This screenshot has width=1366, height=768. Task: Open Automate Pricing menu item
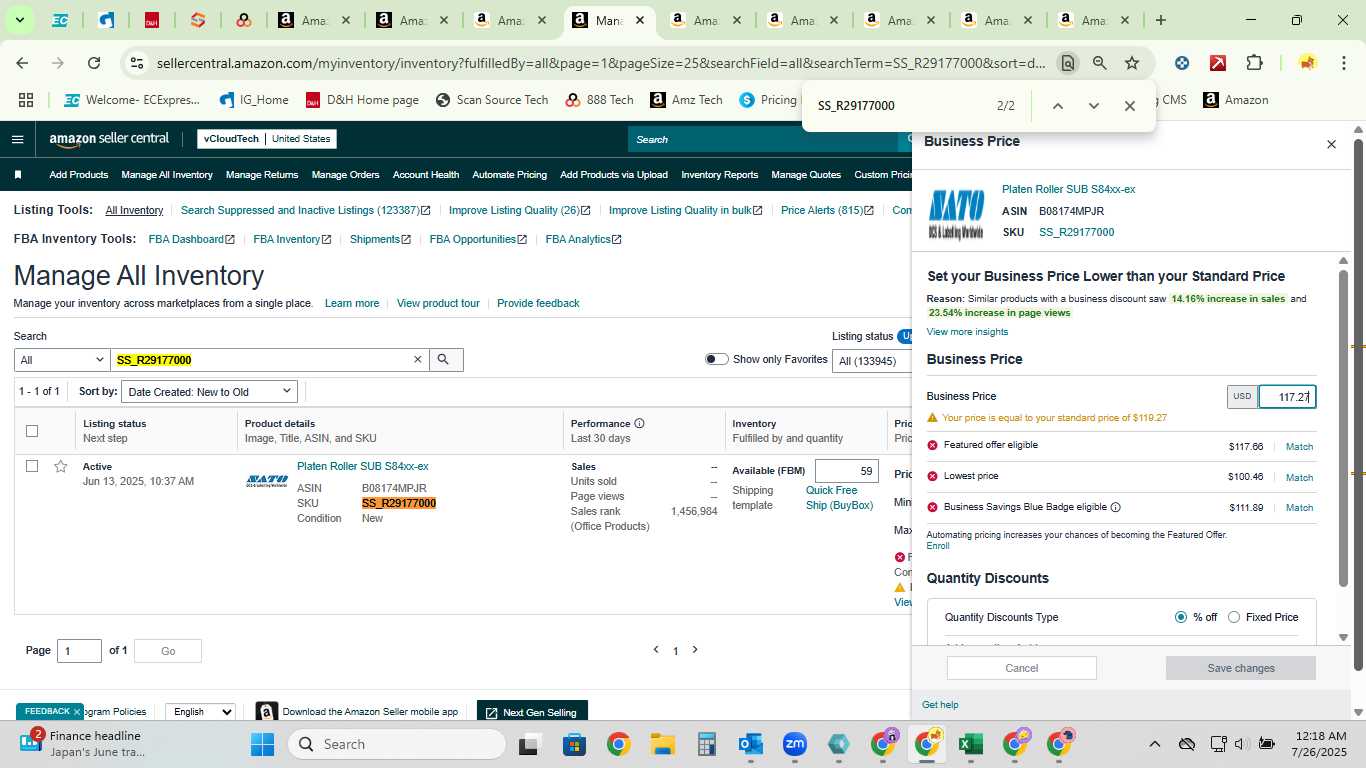pos(509,175)
